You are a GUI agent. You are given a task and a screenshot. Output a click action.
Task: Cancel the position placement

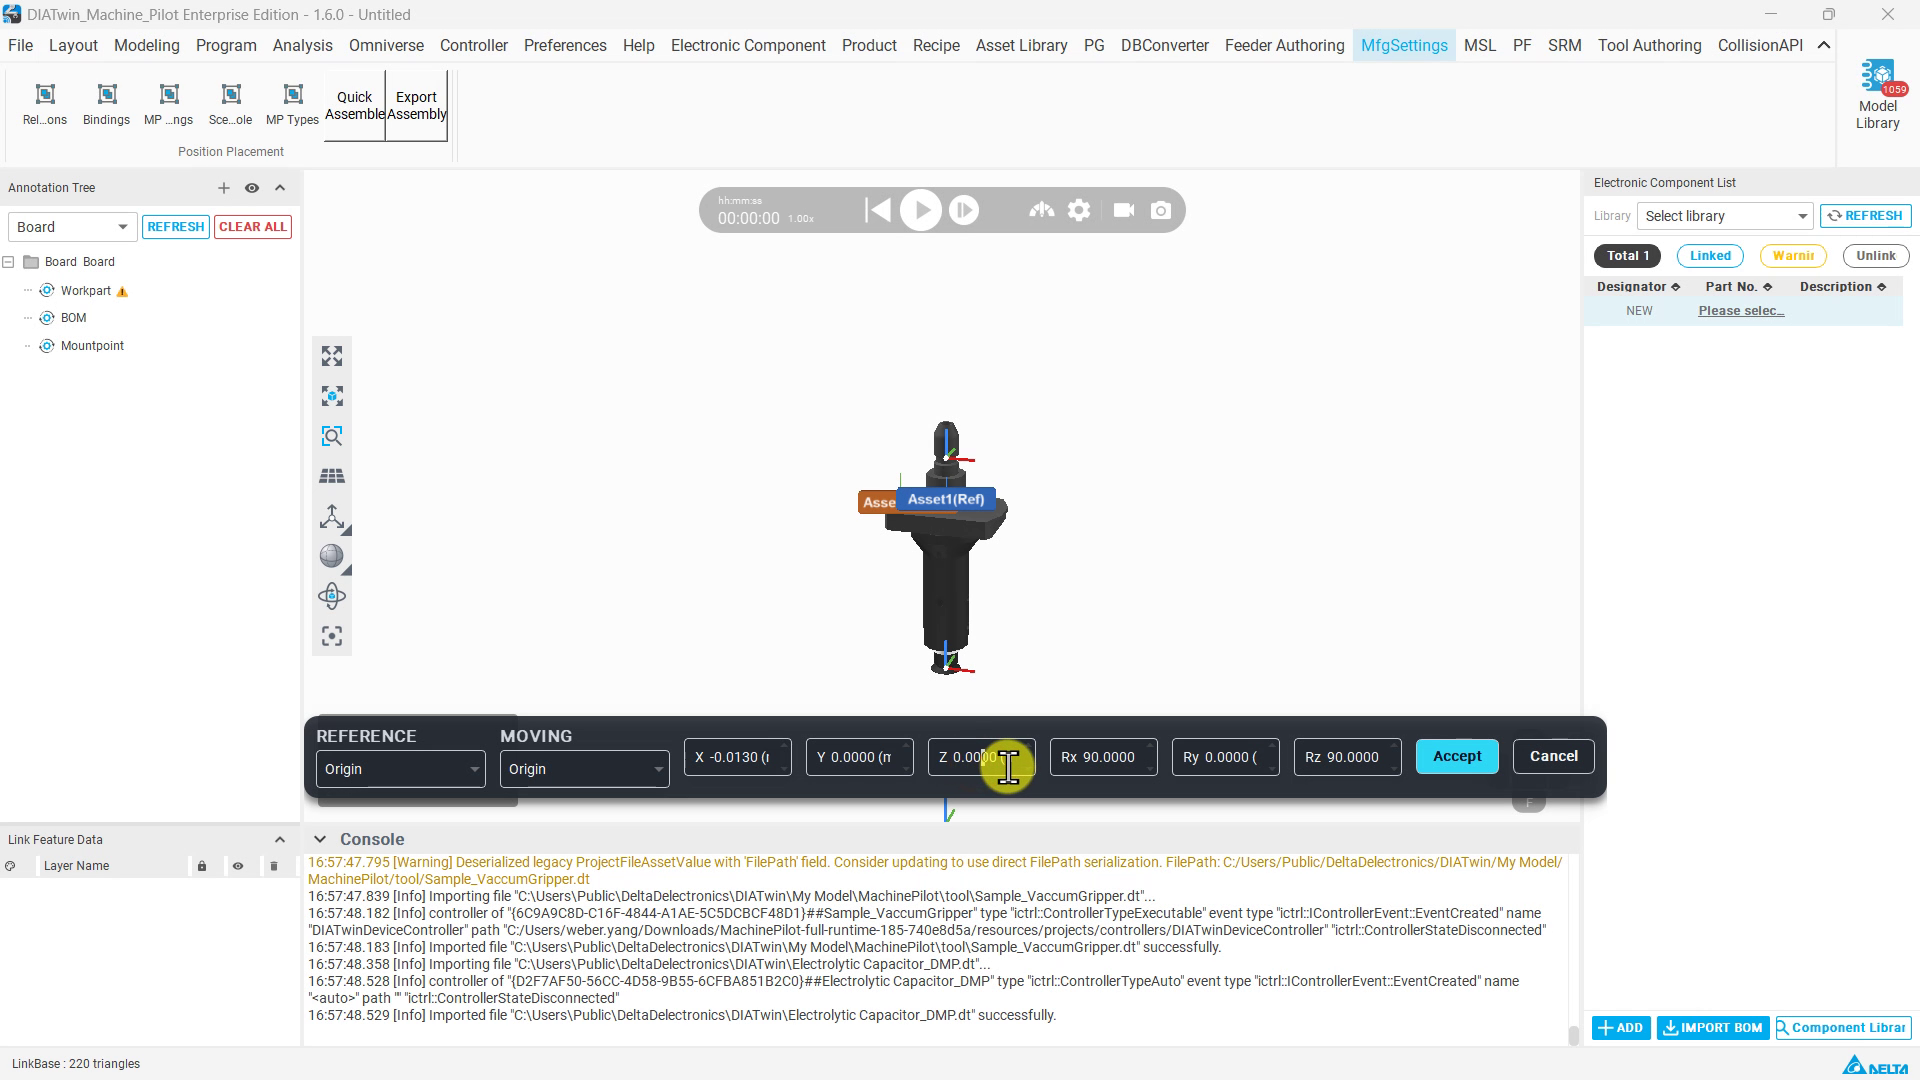(1554, 757)
